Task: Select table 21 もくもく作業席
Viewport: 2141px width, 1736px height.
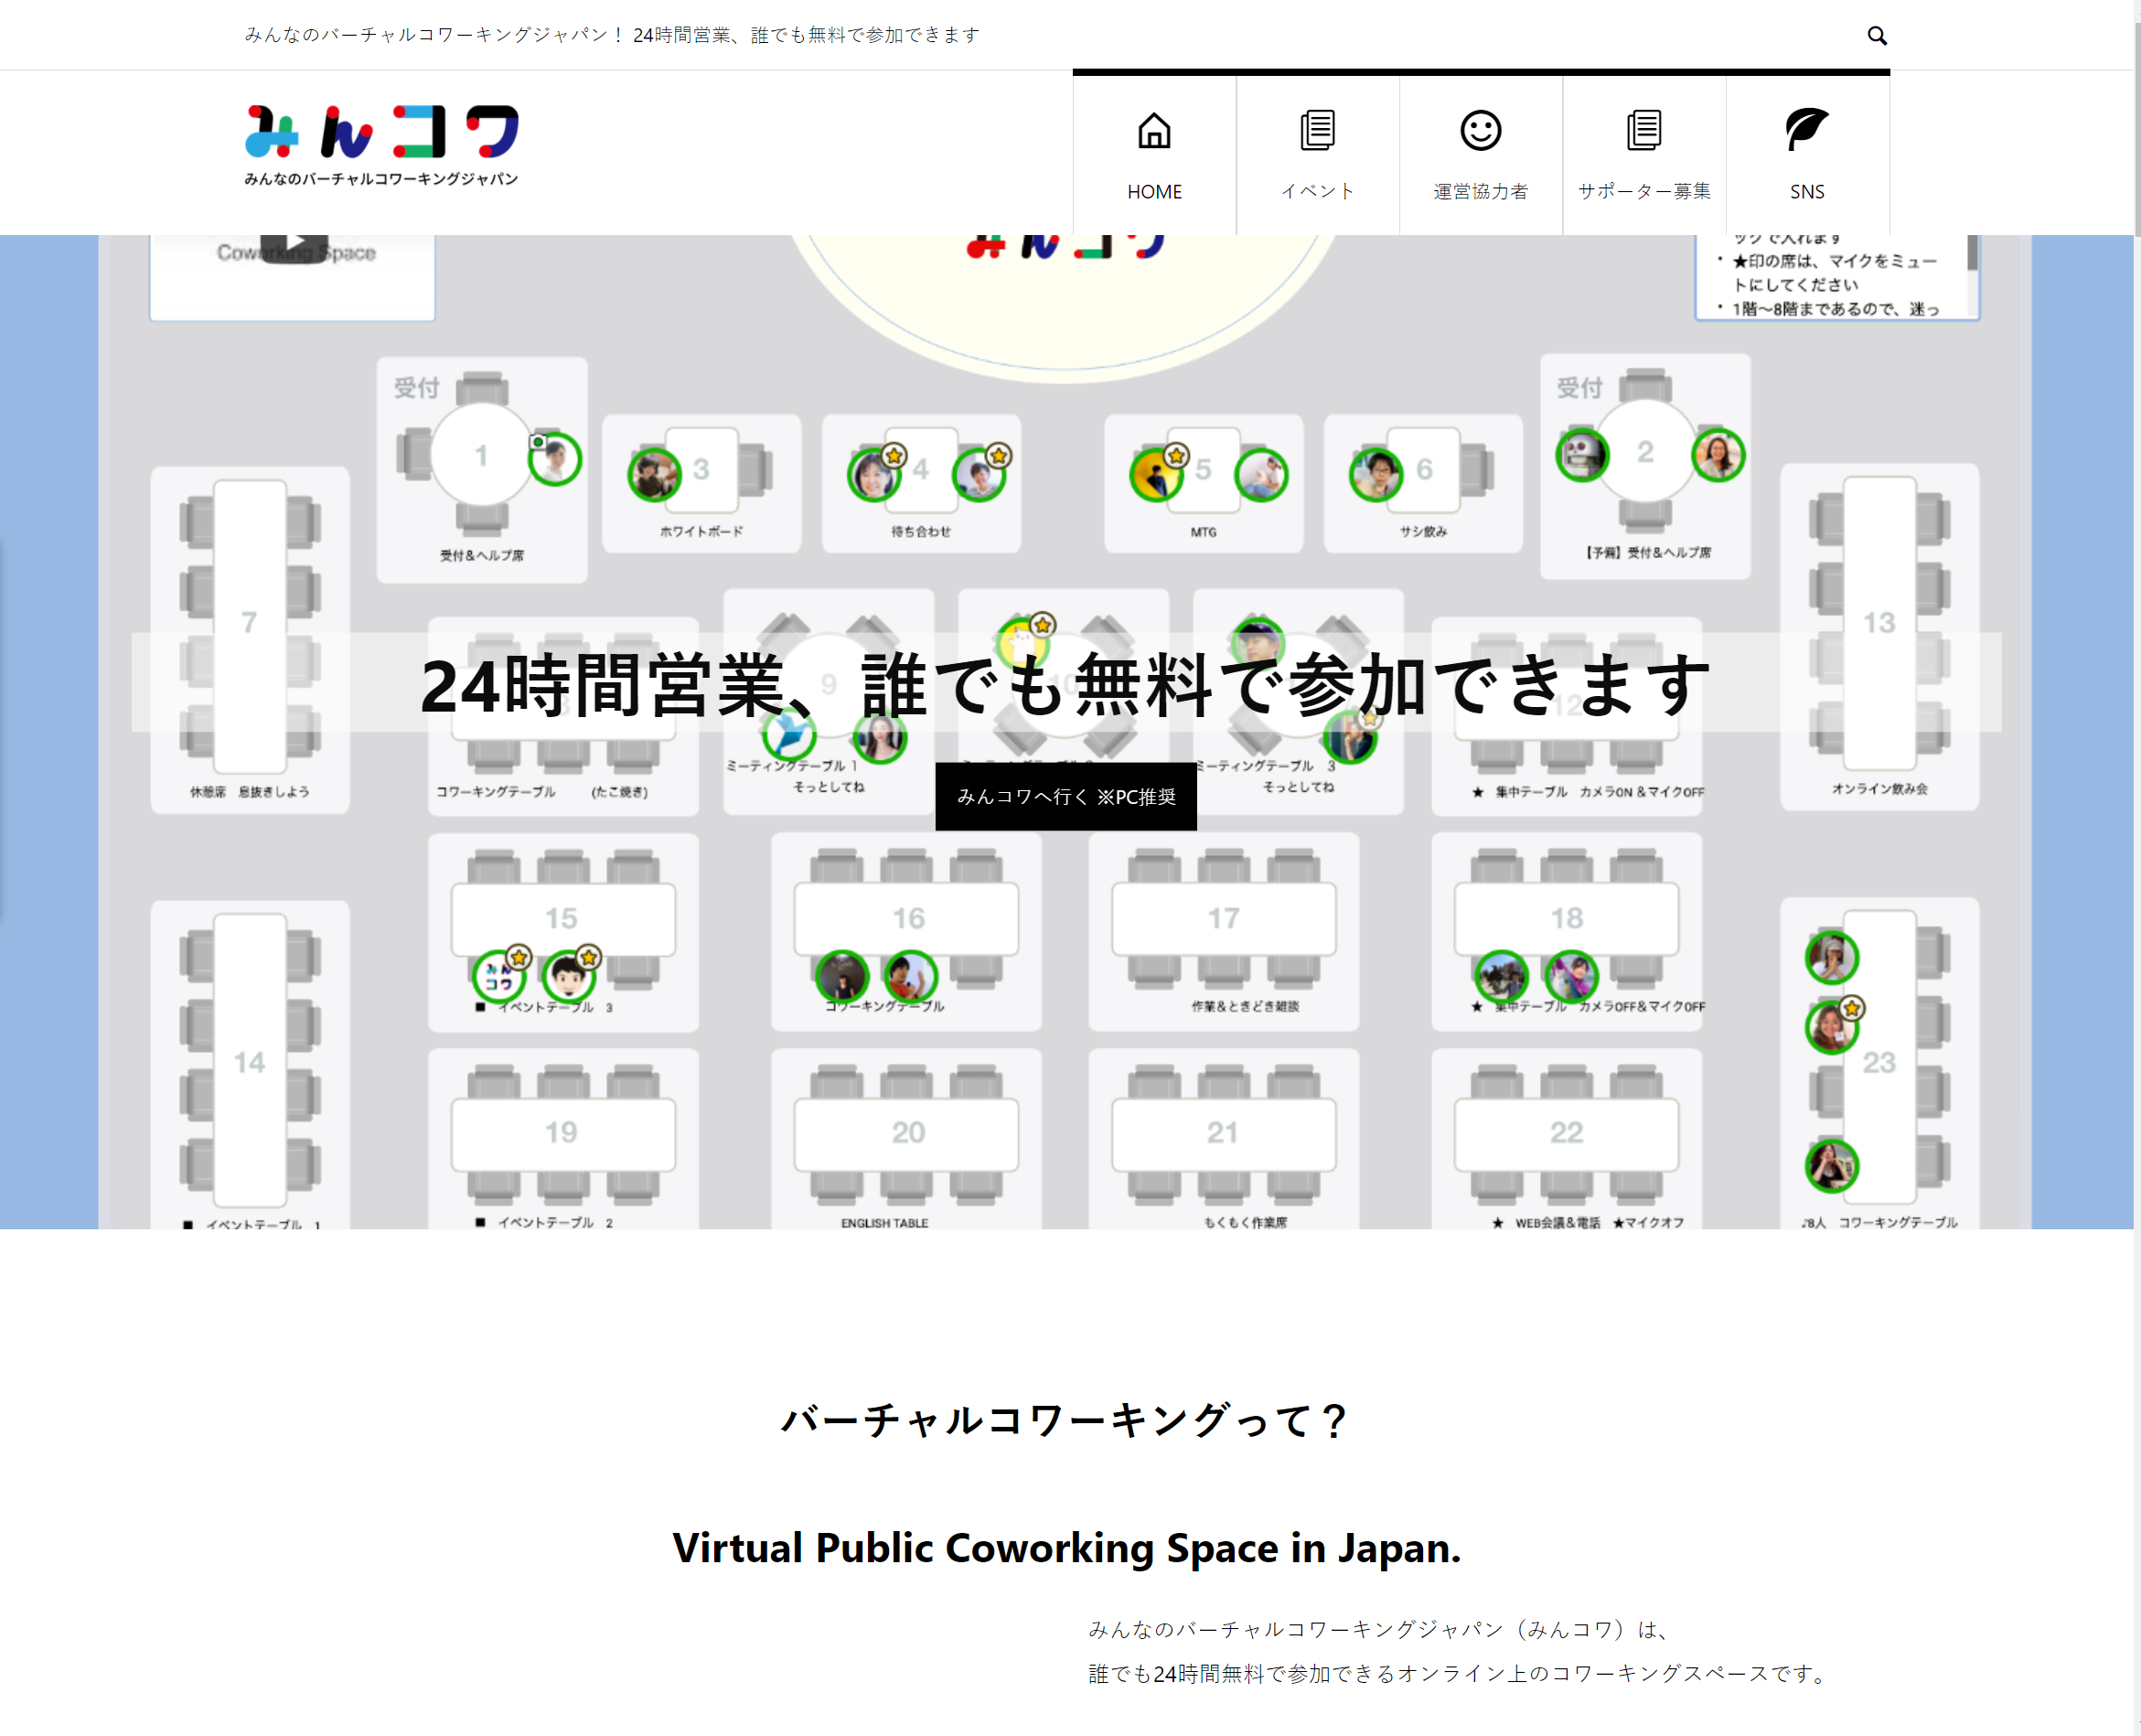Action: point(1223,1140)
